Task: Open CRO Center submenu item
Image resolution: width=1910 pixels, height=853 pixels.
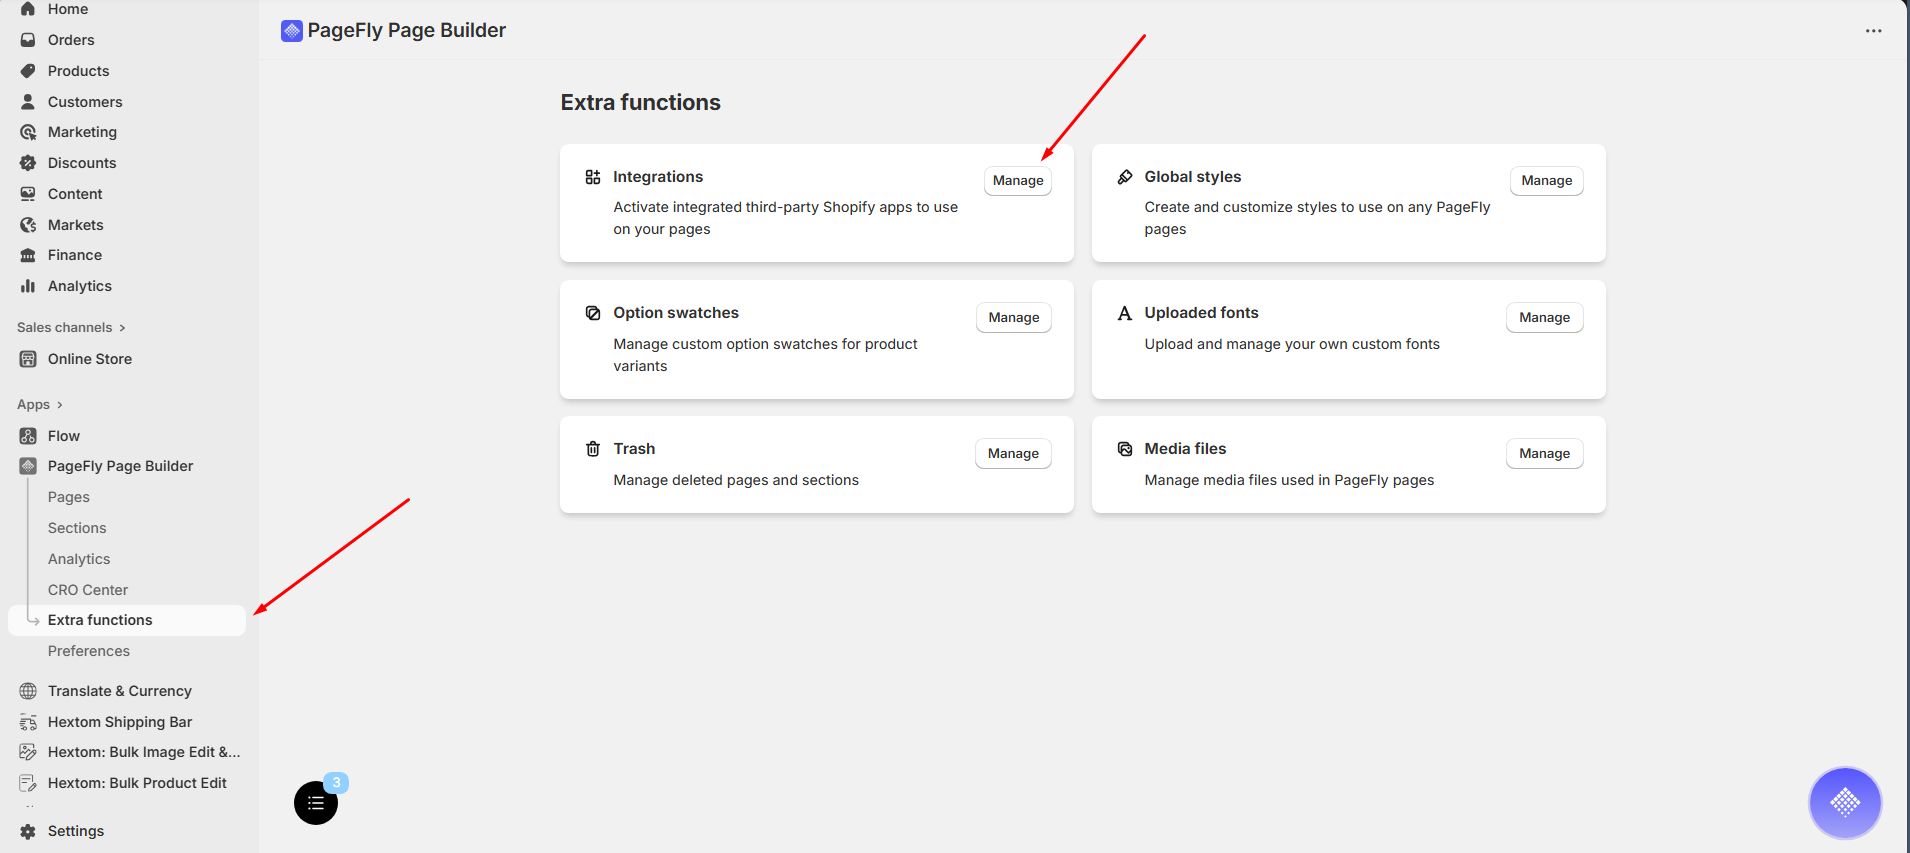Action: (88, 590)
